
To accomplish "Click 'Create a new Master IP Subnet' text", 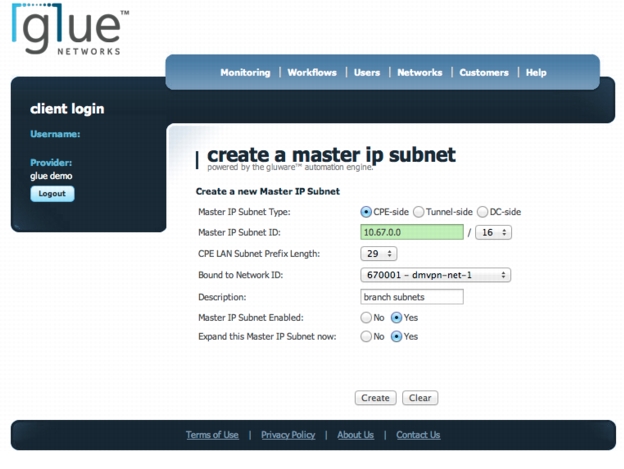I will click(x=267, y=191).
